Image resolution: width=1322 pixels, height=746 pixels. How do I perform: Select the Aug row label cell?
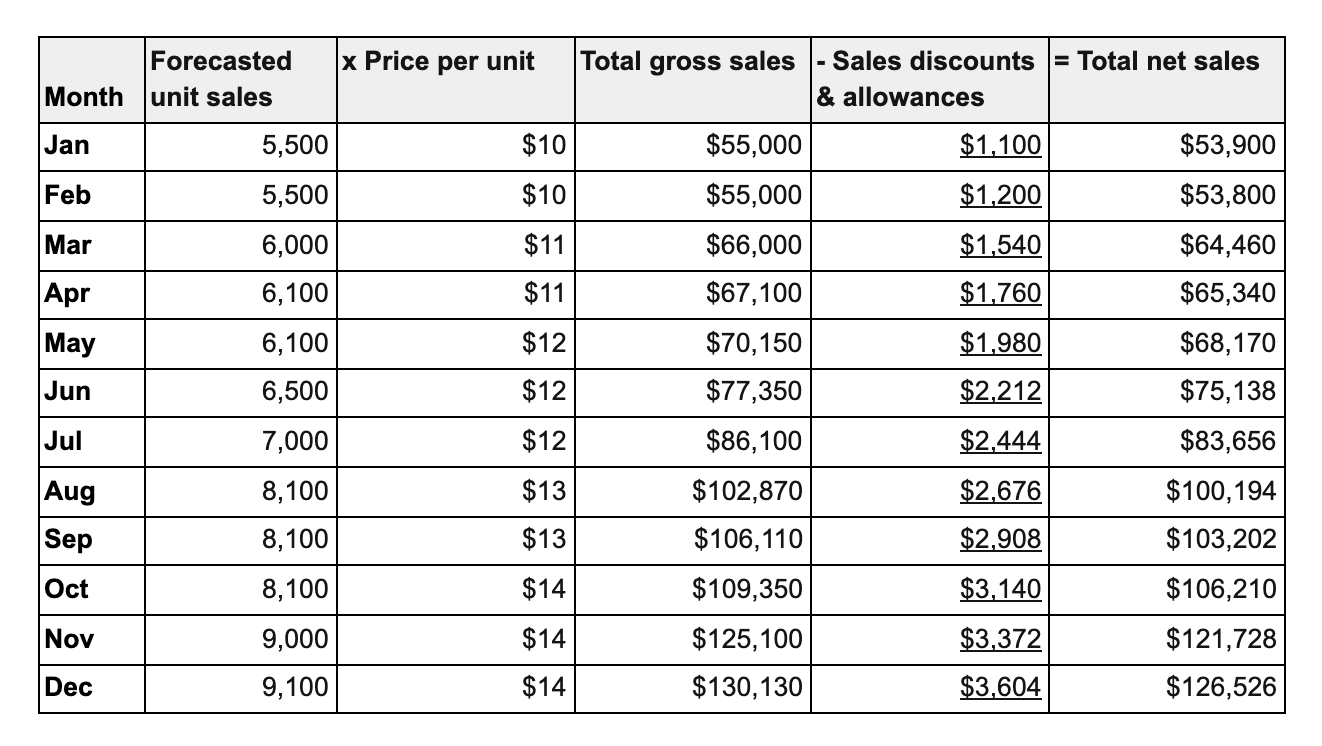tap(70, 491)
